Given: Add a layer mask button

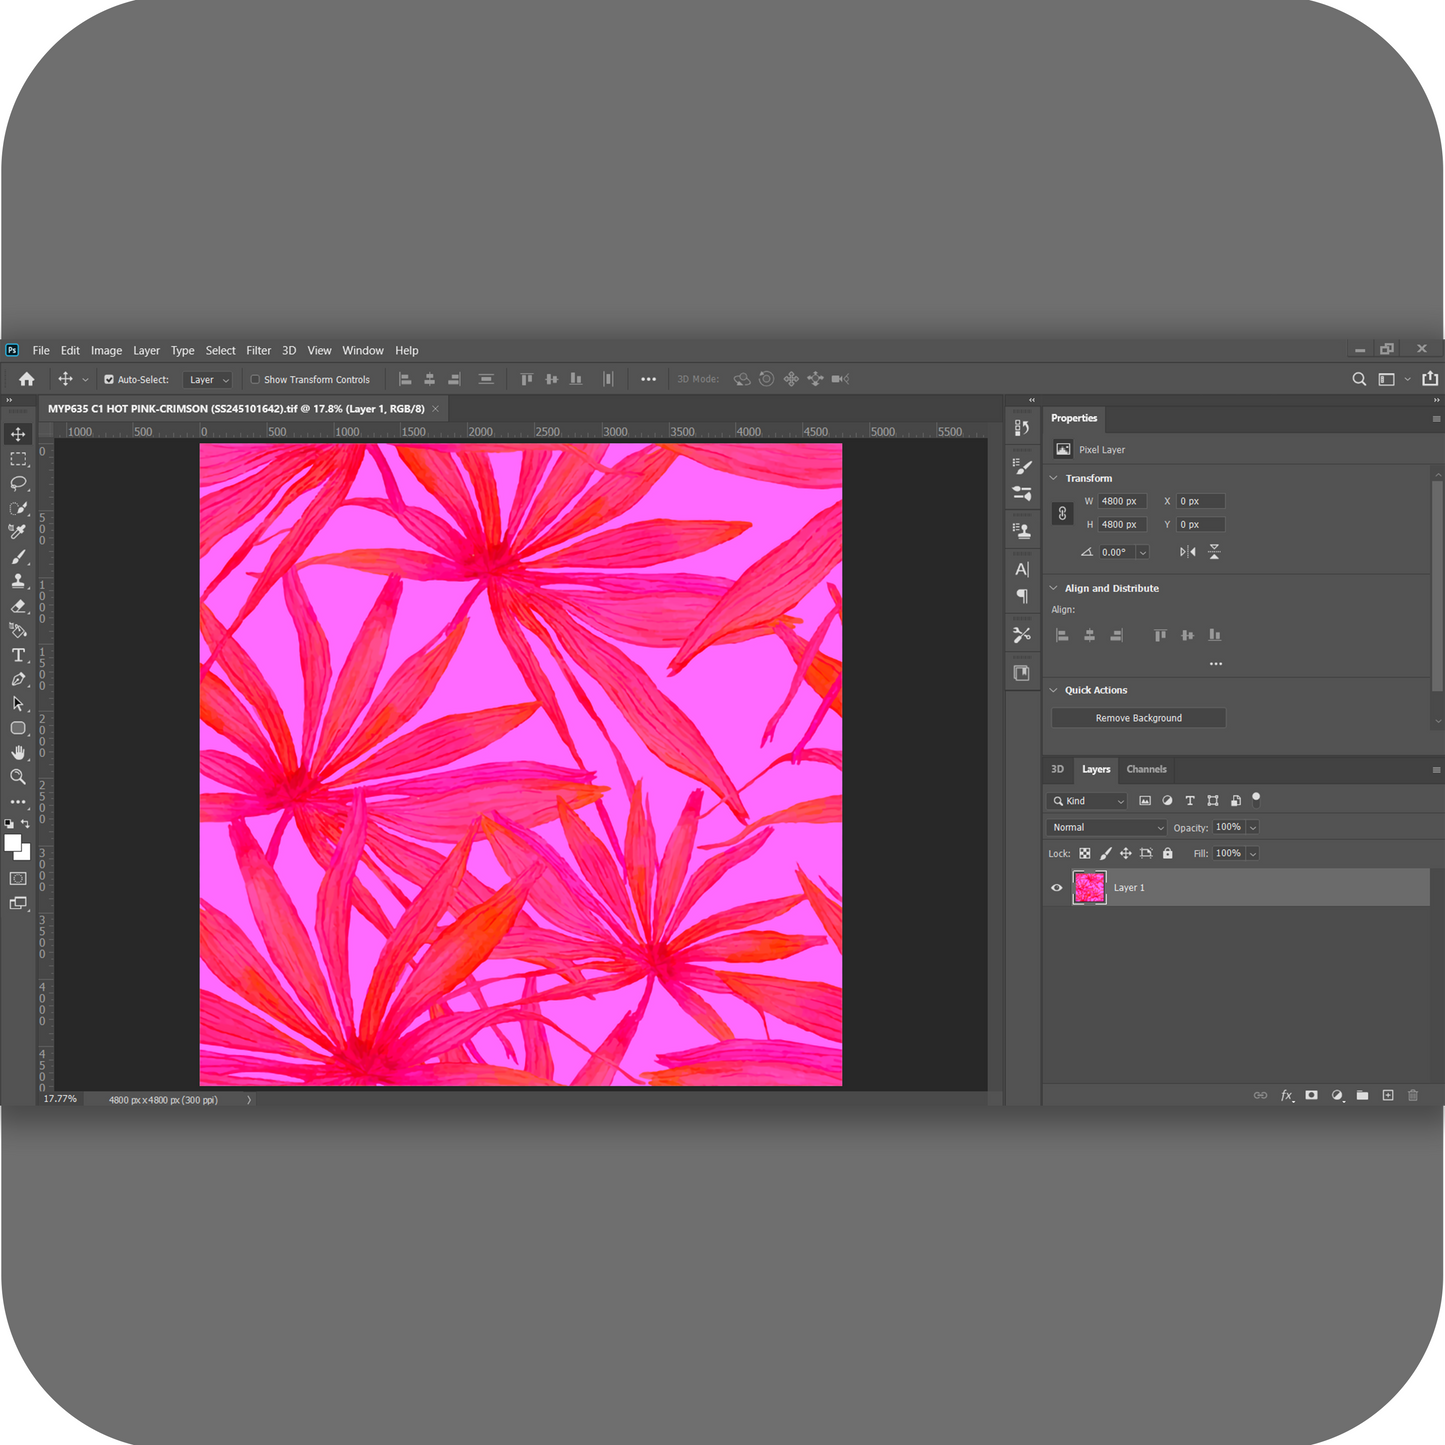Looking at the screenshot, I should (x=1312, y=1096).
